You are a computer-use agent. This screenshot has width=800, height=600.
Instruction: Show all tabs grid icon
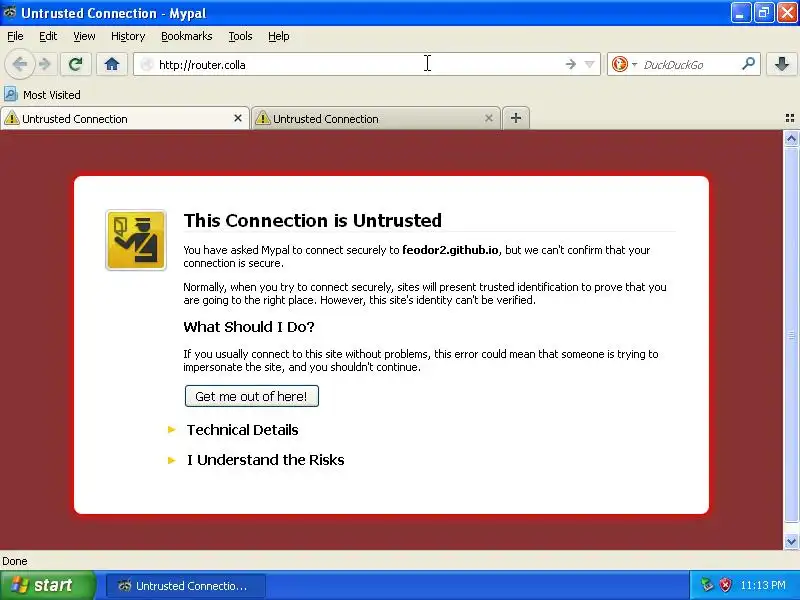coord(790,118)
